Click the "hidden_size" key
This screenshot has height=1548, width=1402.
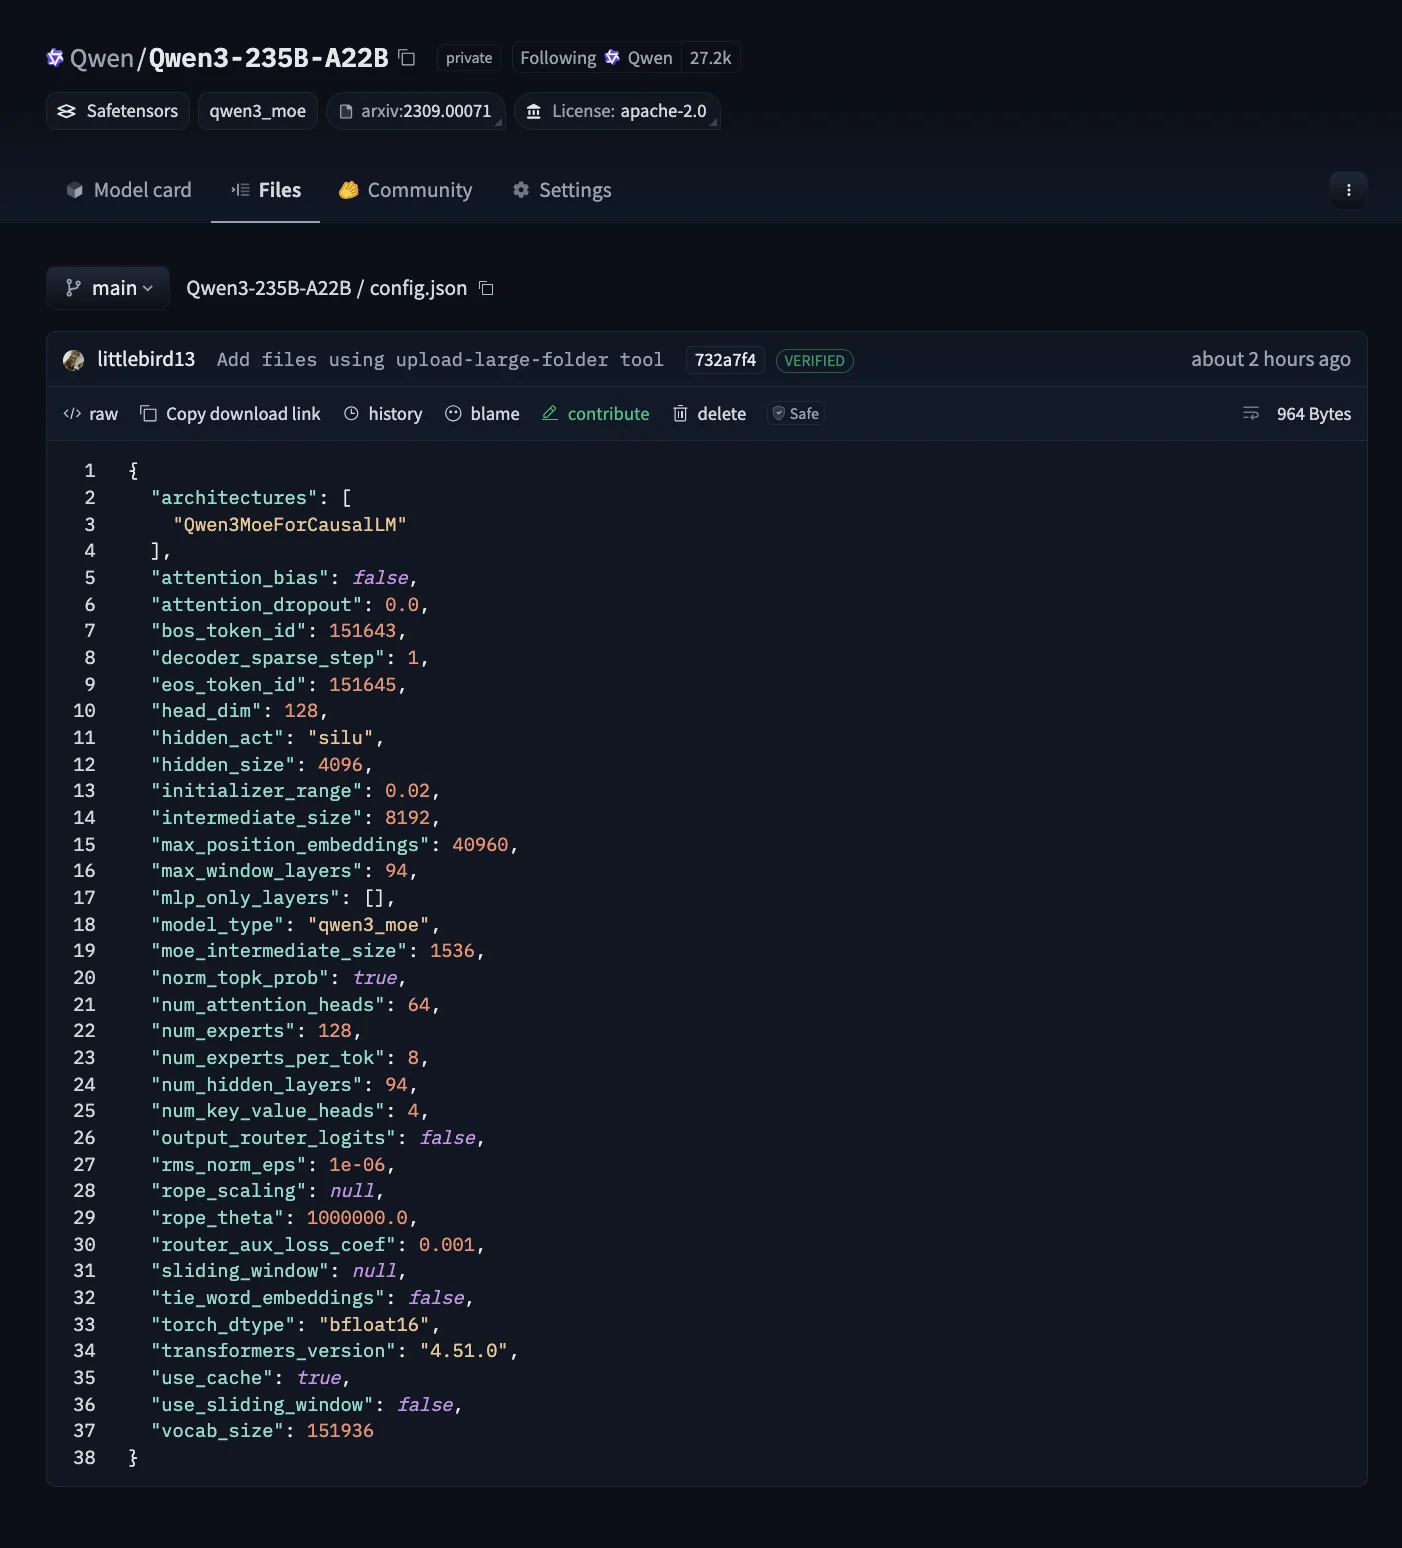tap(223, 764)
